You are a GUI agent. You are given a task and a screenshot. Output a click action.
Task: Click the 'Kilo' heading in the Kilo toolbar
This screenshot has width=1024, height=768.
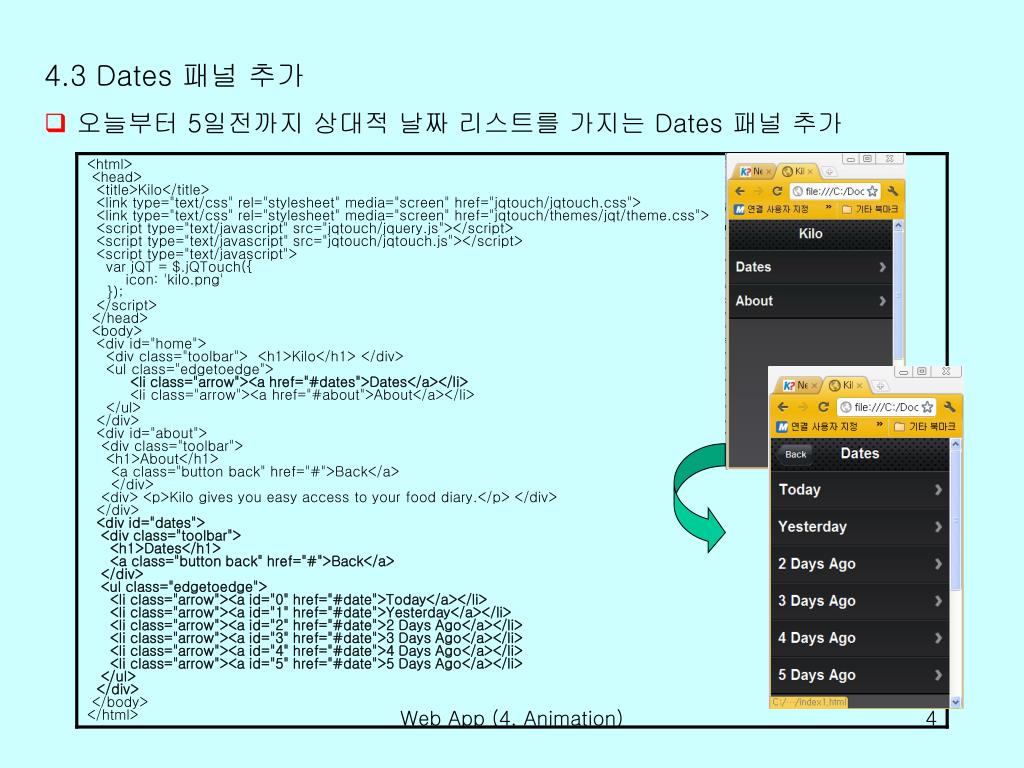810,234
